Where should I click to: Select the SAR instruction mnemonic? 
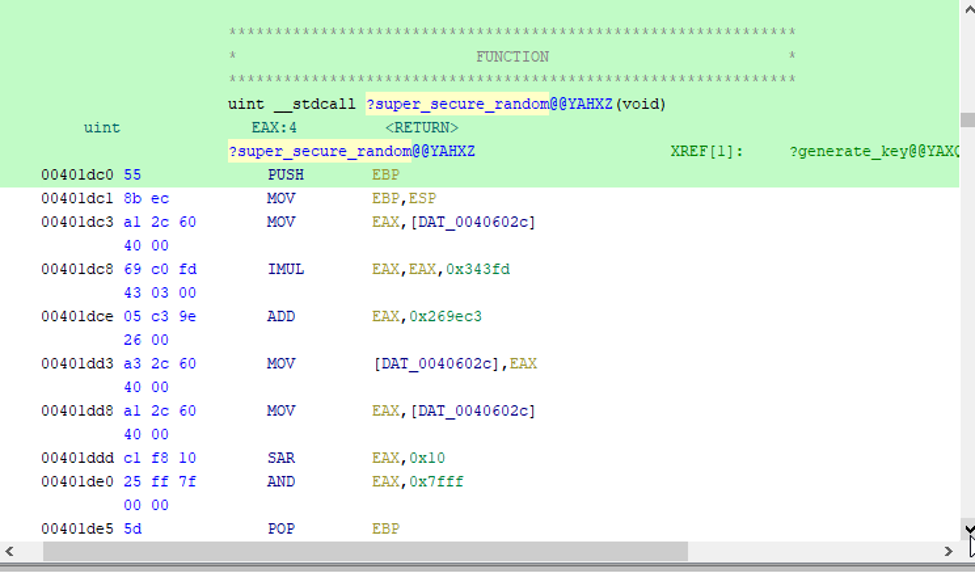coord(281,458)
